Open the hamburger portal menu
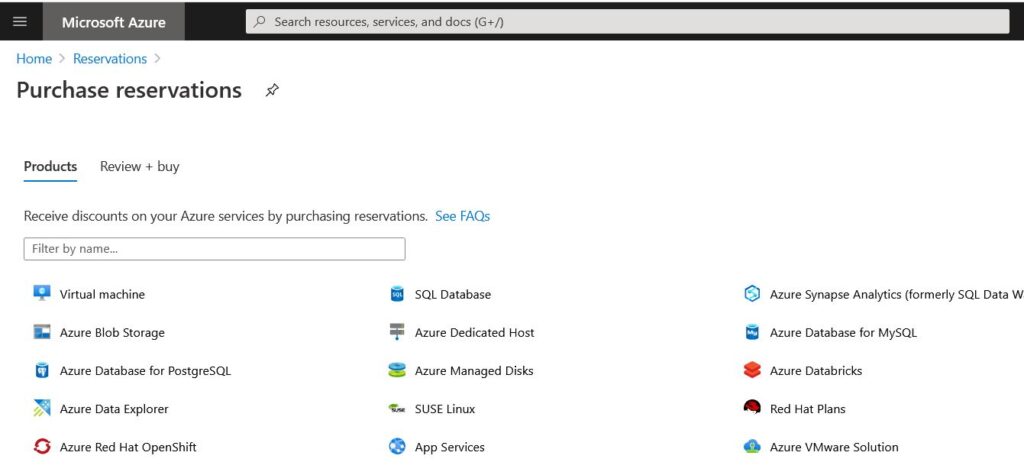 pyautogui.click(x=20, y=22)
